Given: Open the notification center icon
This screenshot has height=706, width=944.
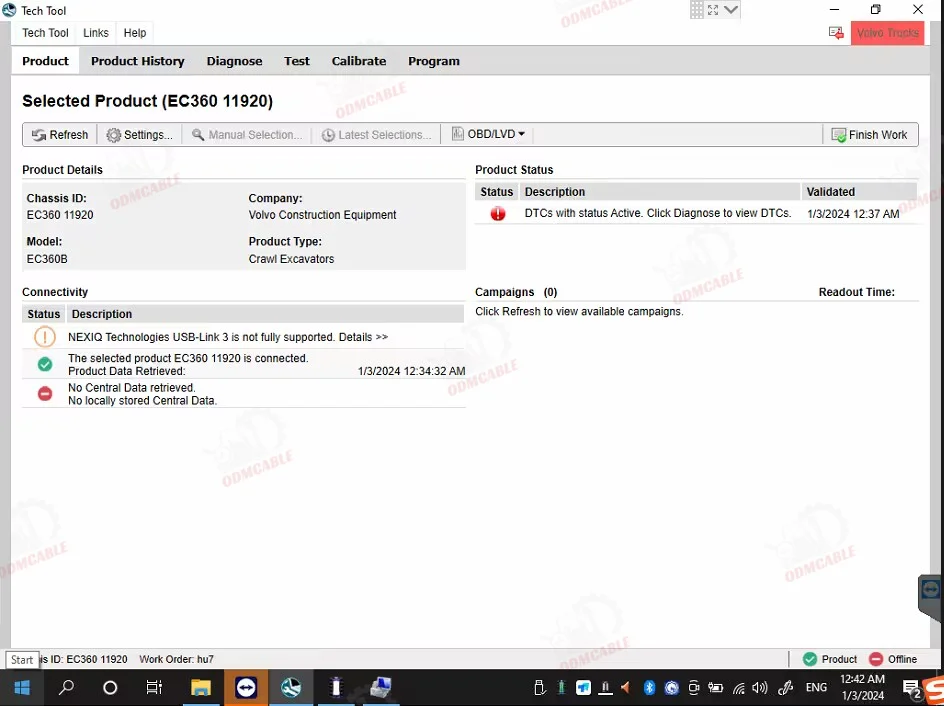Looking at the screenshot, I should click(911, 687).
